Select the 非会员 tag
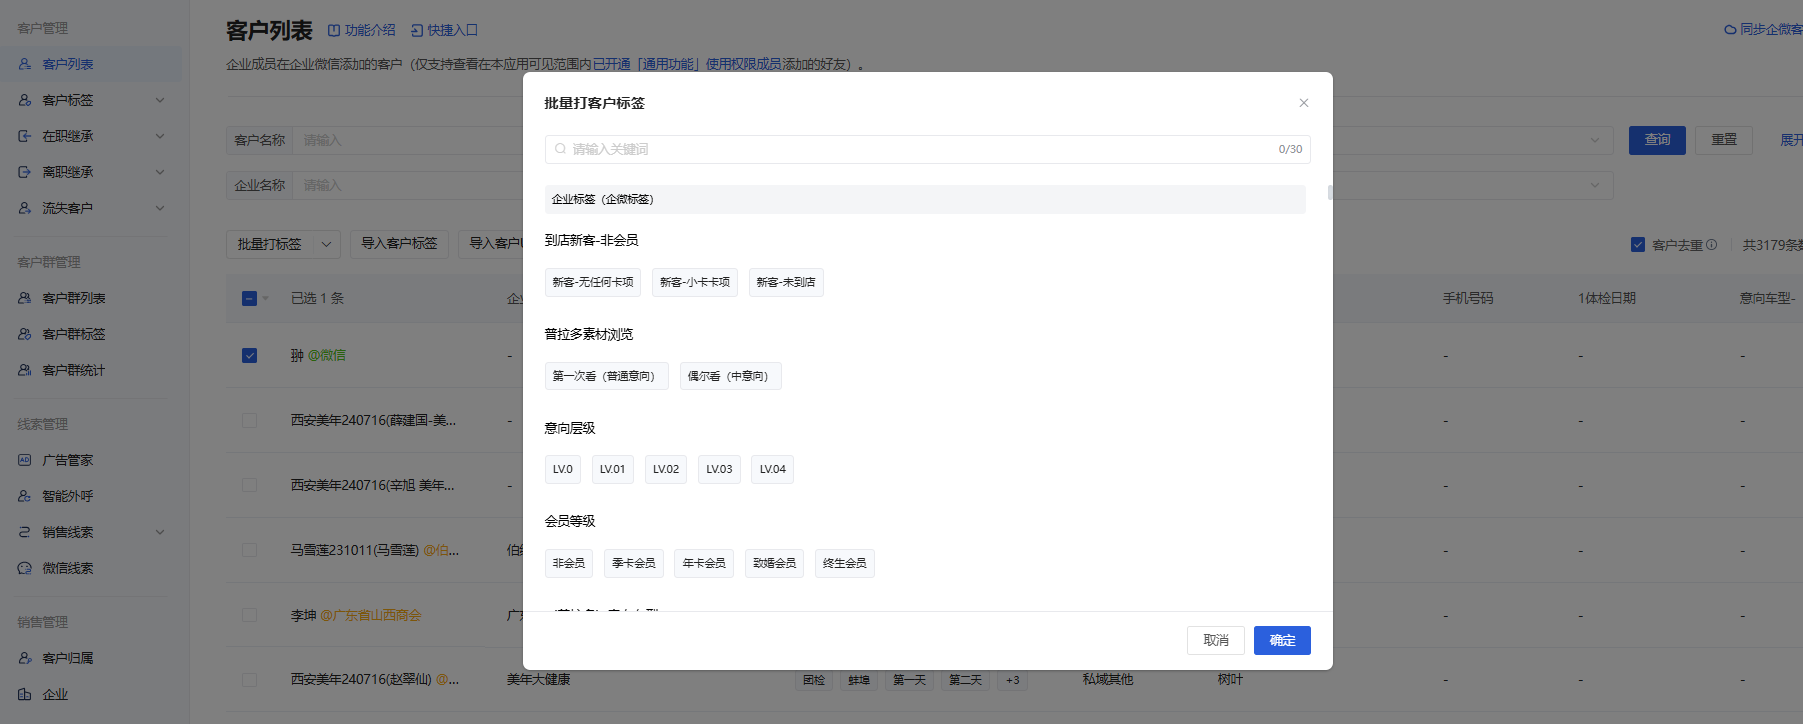Screen dimensions: 1803x724 click(x=569, y=563)
